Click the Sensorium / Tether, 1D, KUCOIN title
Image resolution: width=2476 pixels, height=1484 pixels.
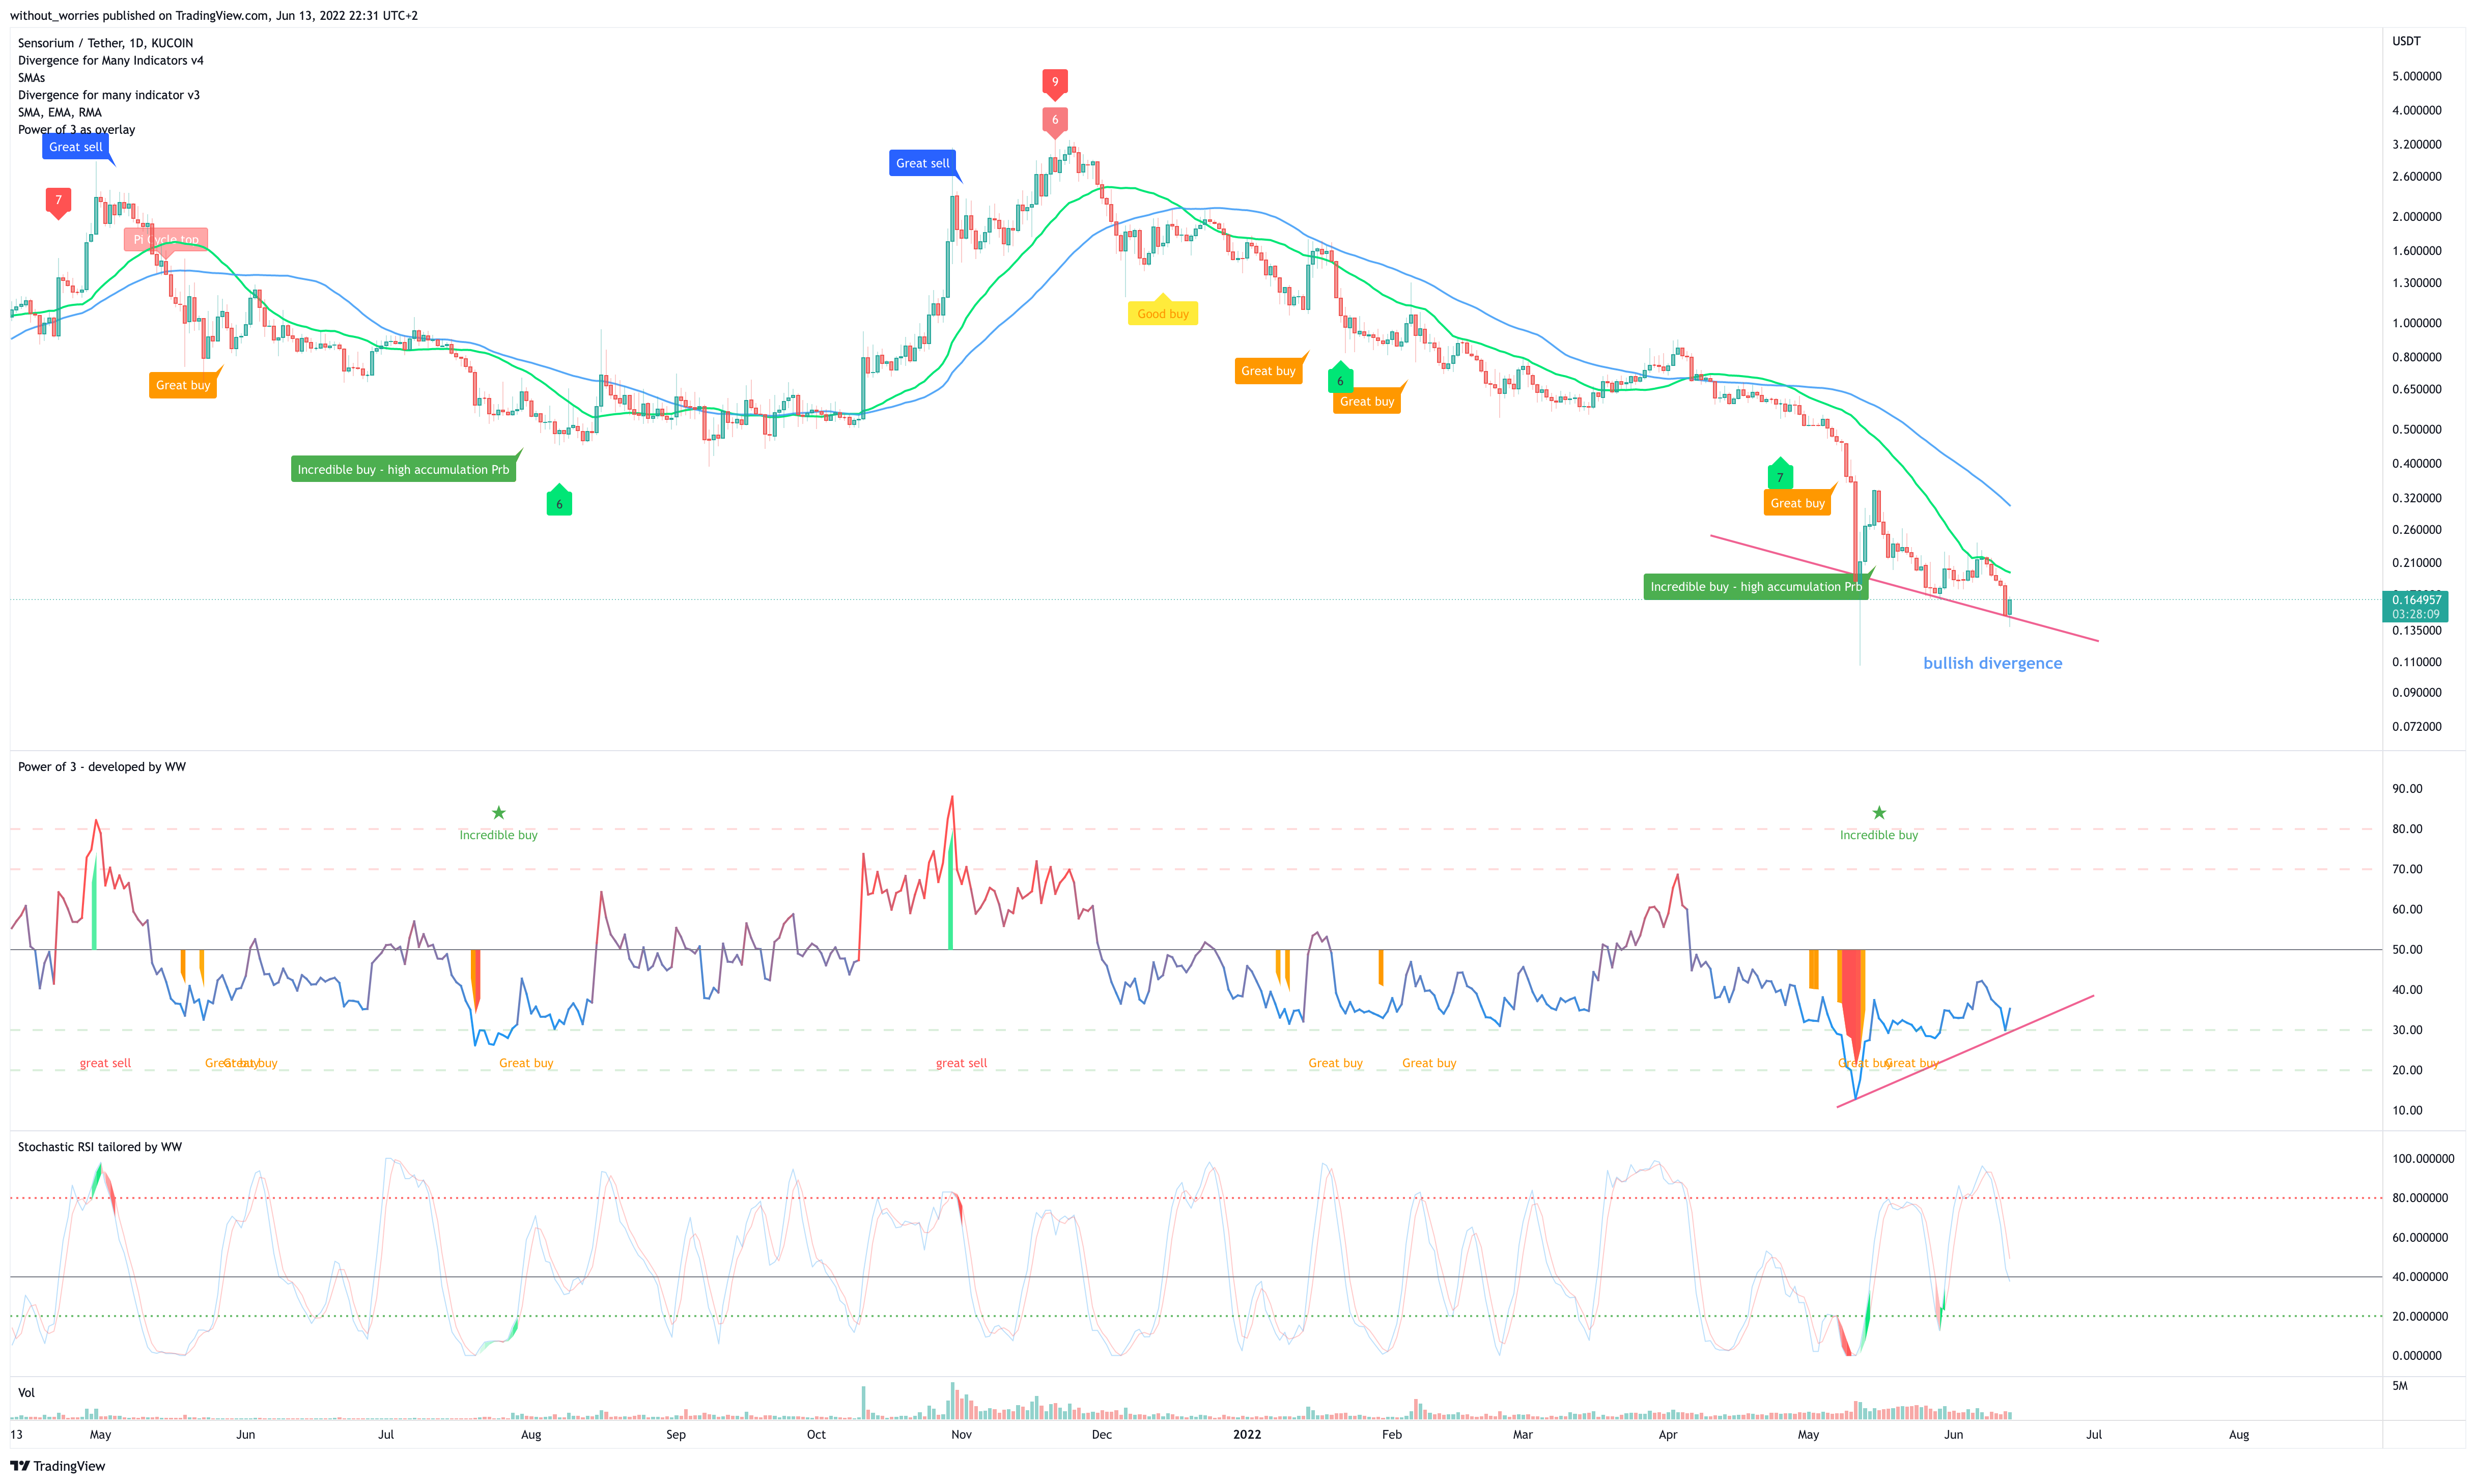pos(105,43)
